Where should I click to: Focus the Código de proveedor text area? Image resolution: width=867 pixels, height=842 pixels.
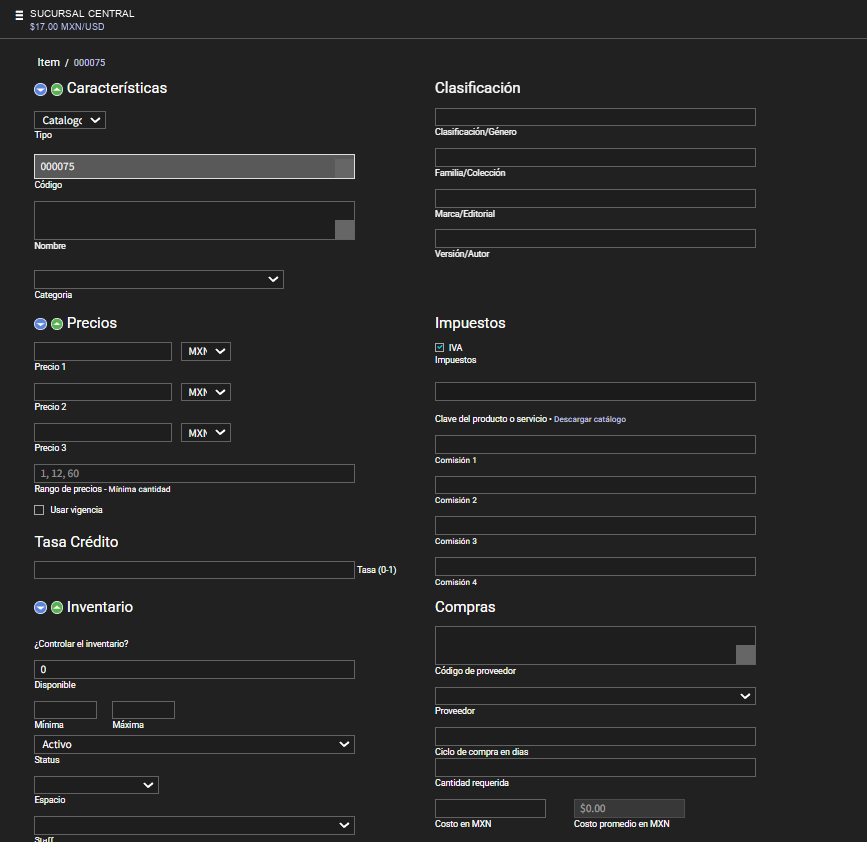(595, 645)
